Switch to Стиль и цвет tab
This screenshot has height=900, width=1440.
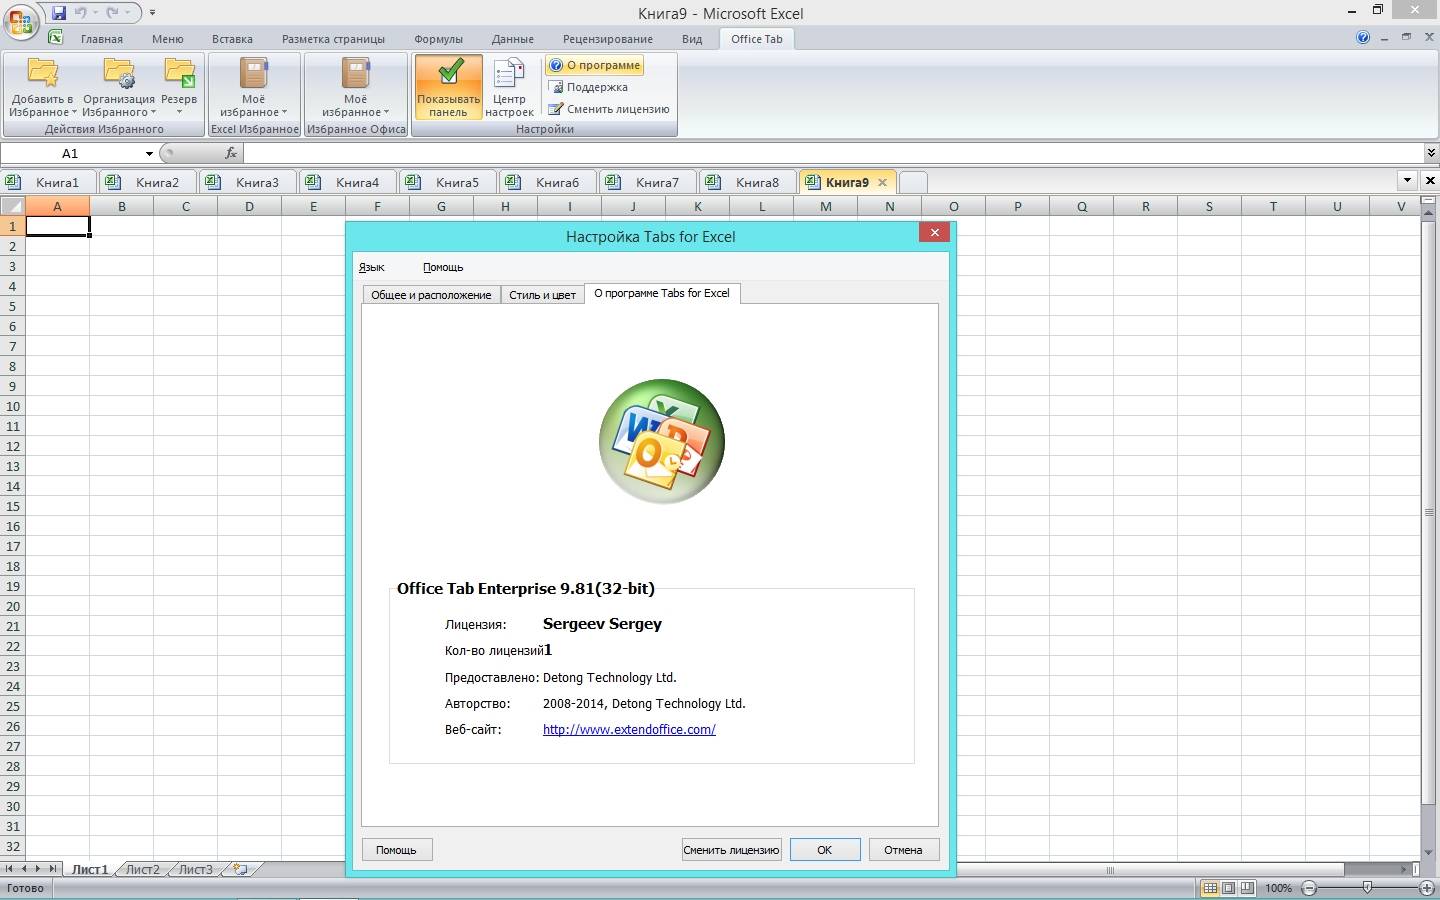[x=542, y=295]
